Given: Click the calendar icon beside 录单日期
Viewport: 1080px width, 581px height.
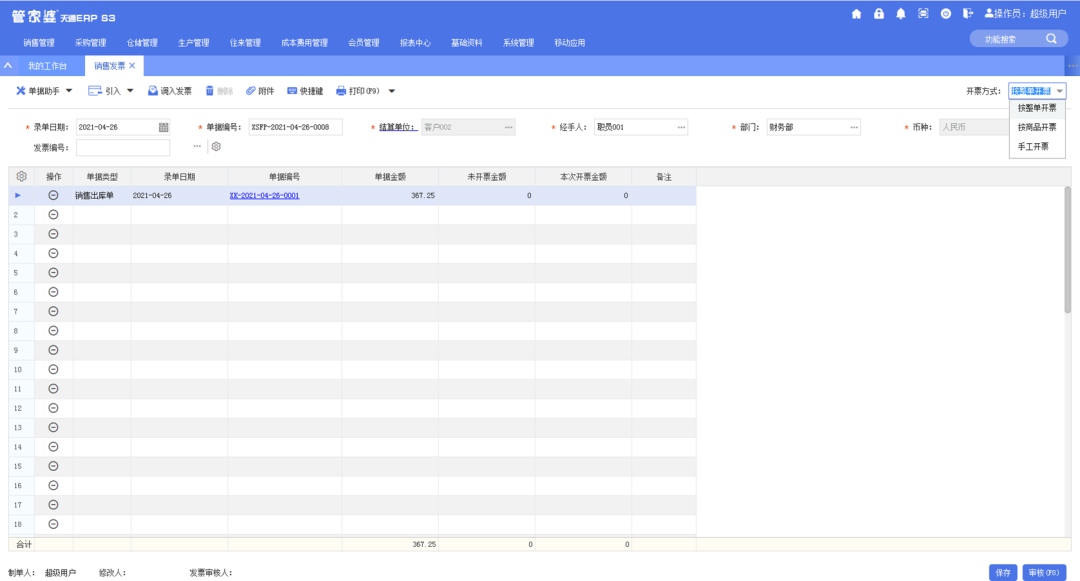Looking at the screenshot, I should click(x=164, y=127).
